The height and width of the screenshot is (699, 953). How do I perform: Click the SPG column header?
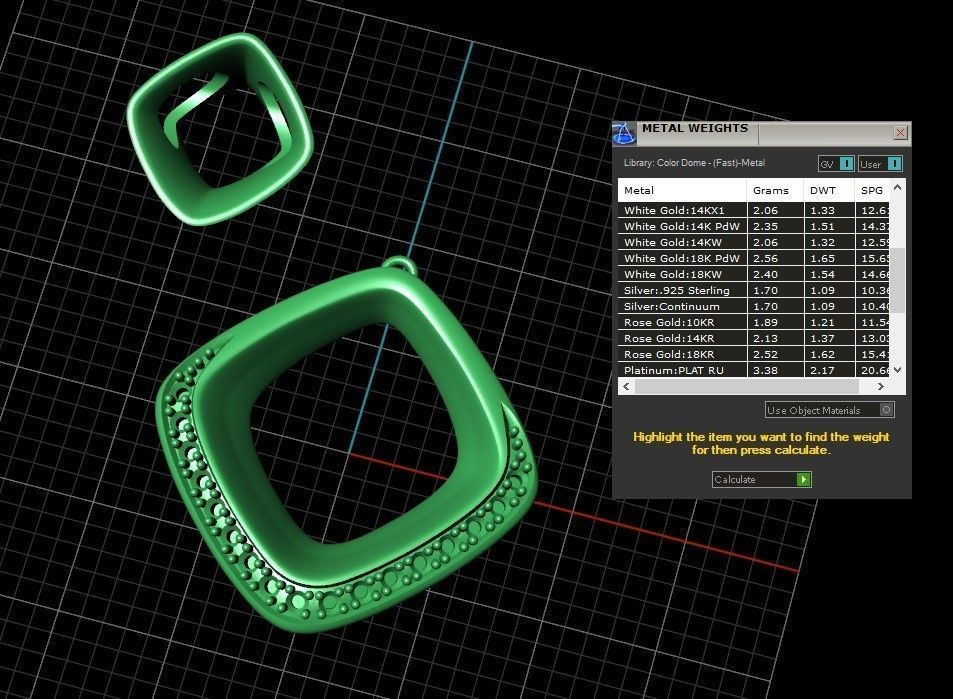pyautogui.click(x=872, y=190)
